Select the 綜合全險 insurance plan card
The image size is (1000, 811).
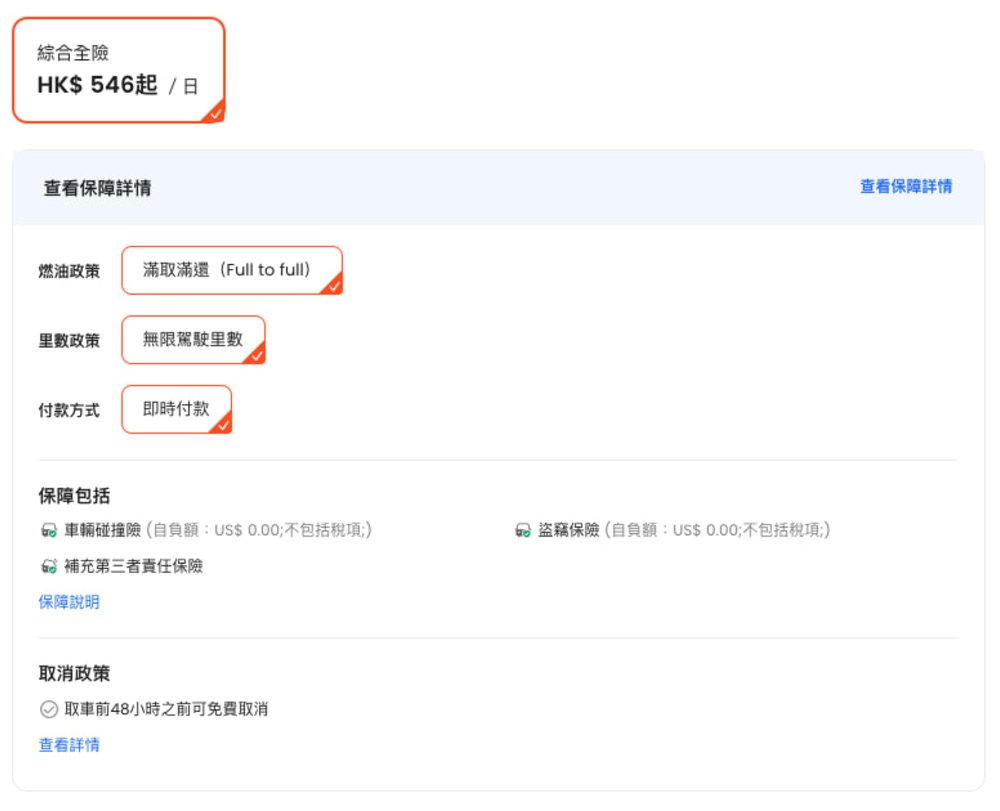click(118, 70)
